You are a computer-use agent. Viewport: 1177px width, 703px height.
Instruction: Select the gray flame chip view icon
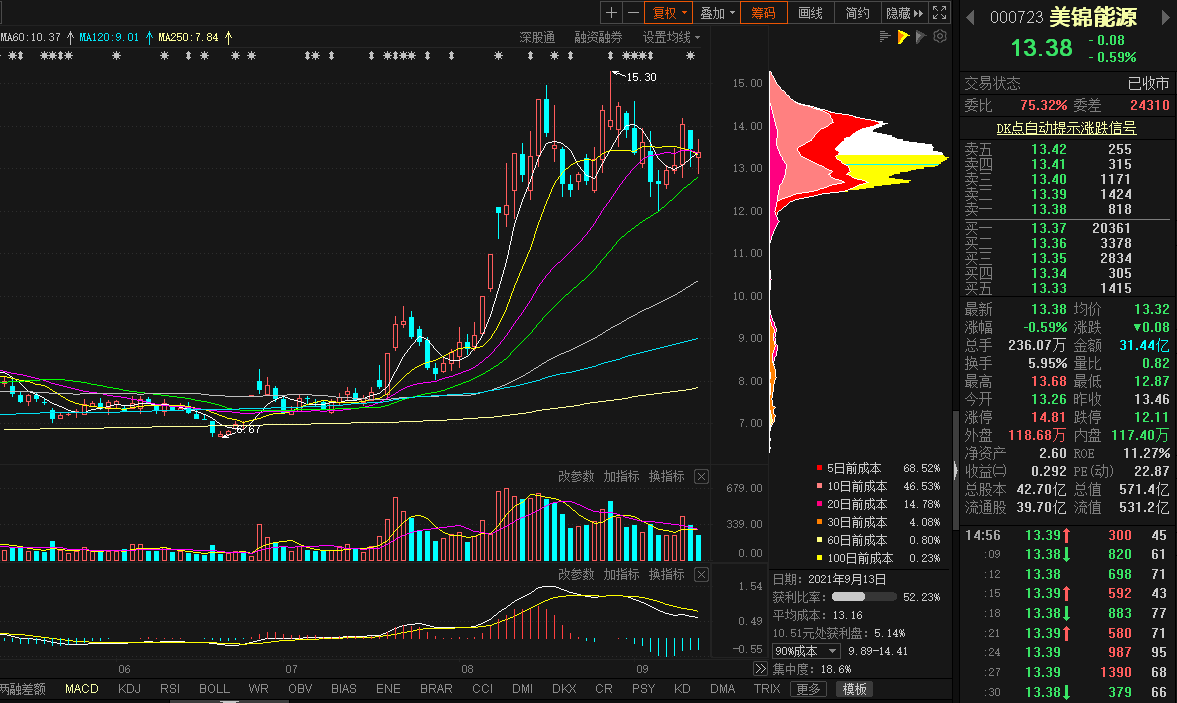coord(921,36)
